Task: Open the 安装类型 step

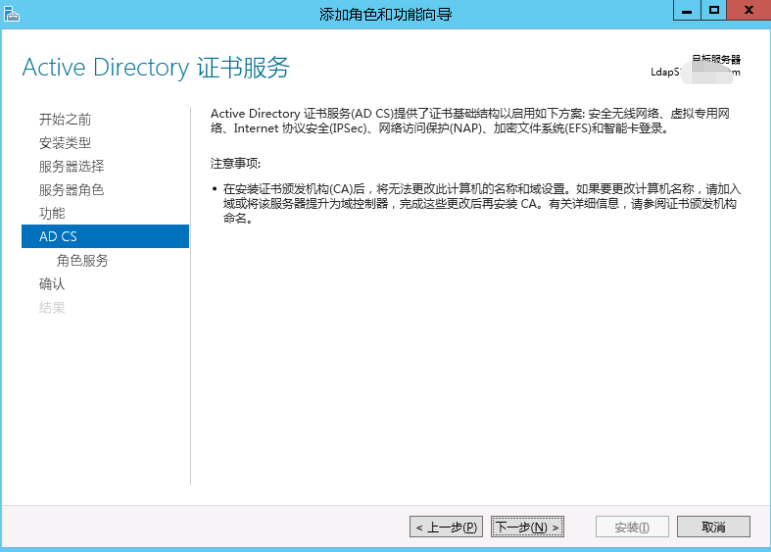Action: (65, 143)
